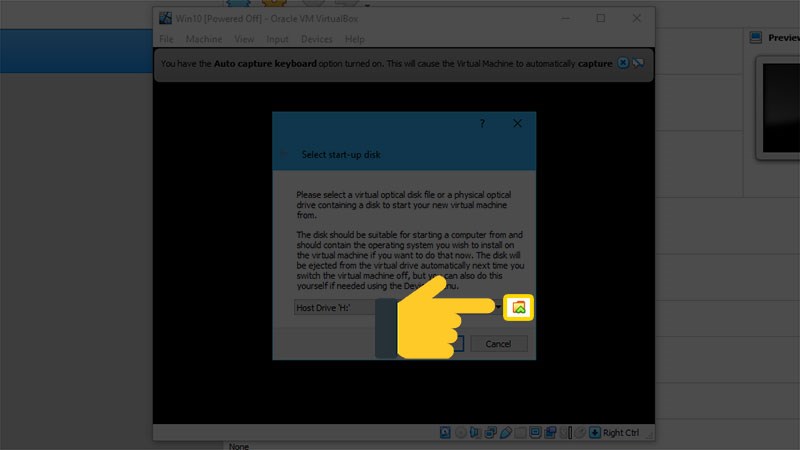Dismiss the Auto capture keyboard notification
Screen dimensions: 800x450
(623, 63)
